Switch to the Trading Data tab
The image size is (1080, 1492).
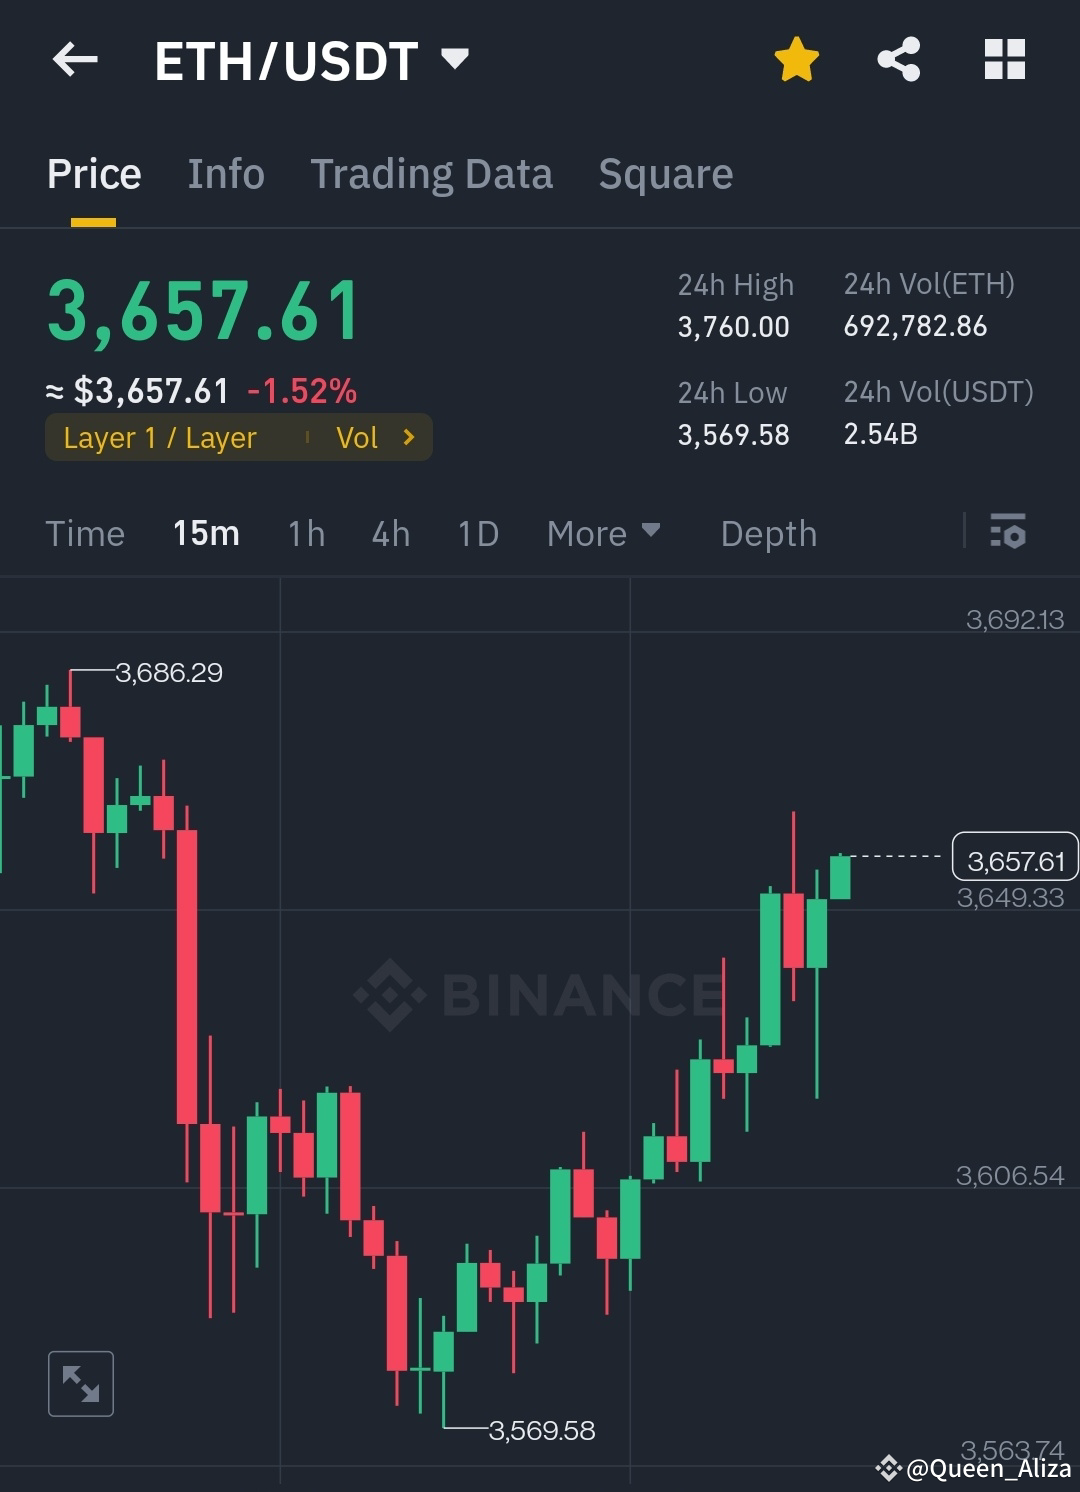pos(432,173)
